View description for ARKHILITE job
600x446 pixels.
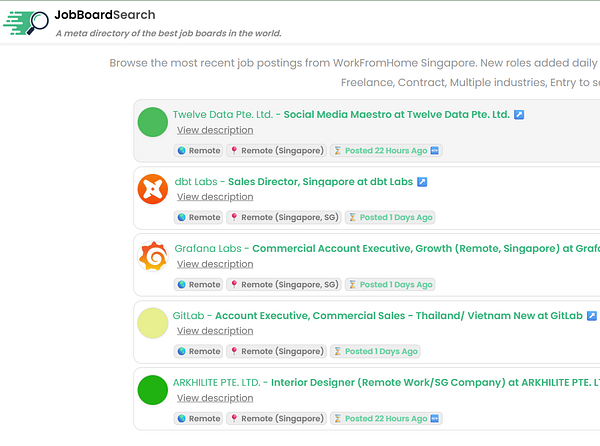coord(215,398)
